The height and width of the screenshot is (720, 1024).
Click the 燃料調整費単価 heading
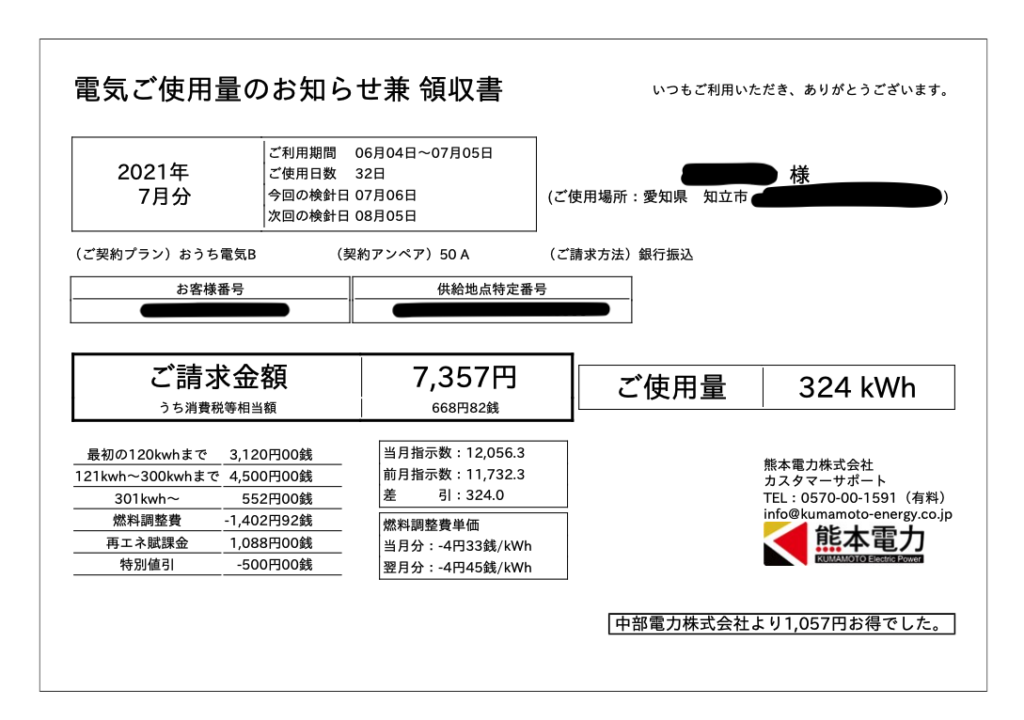(431, 525)
